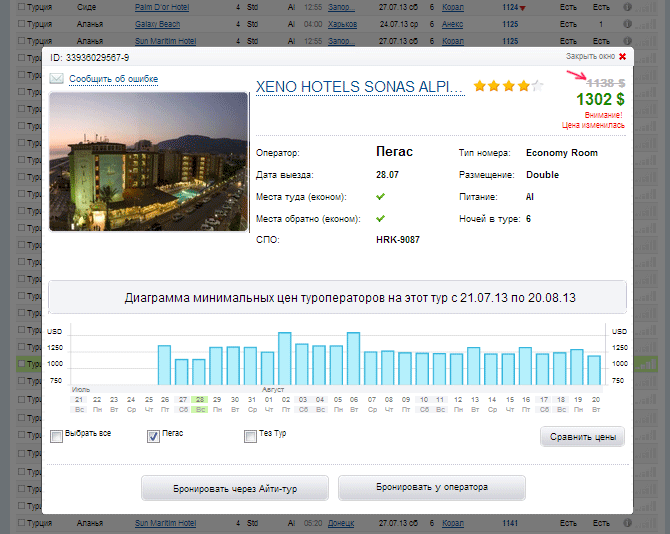The width and height of the screenshot is (670, 534).
Task: Select date 03 Сб on the chart axis
Action: click(303, 404)
